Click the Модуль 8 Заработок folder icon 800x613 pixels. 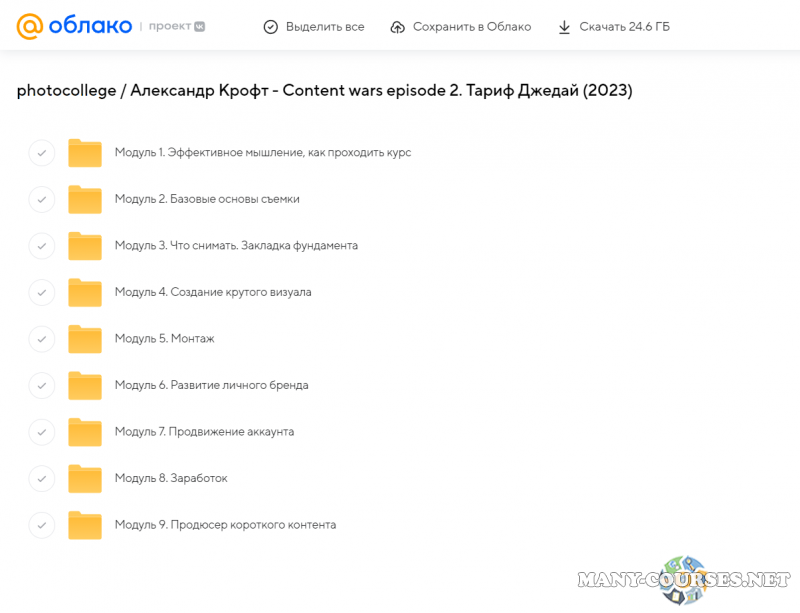(x=85, y=478)
